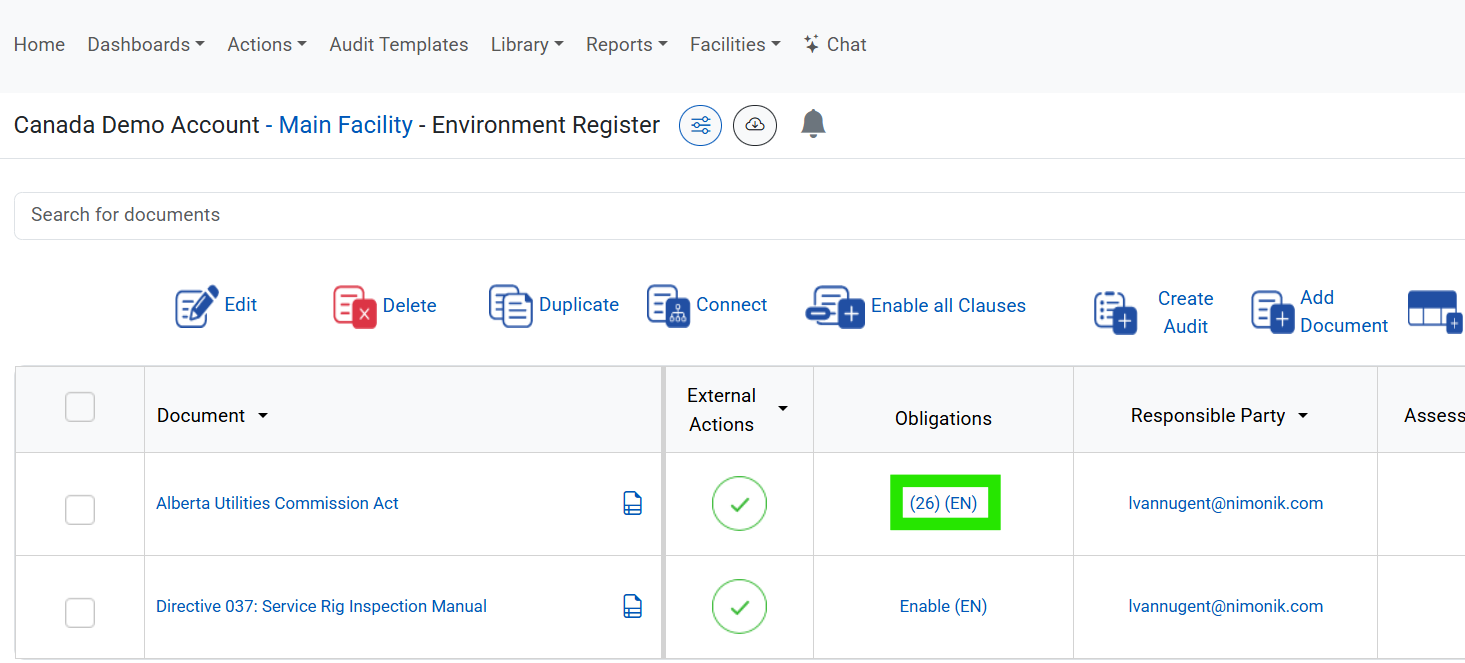The height and width of the screenshot is (663, 1465).
Task: Open the filter settings icon beside Environment Register
Action: (700, 126)
